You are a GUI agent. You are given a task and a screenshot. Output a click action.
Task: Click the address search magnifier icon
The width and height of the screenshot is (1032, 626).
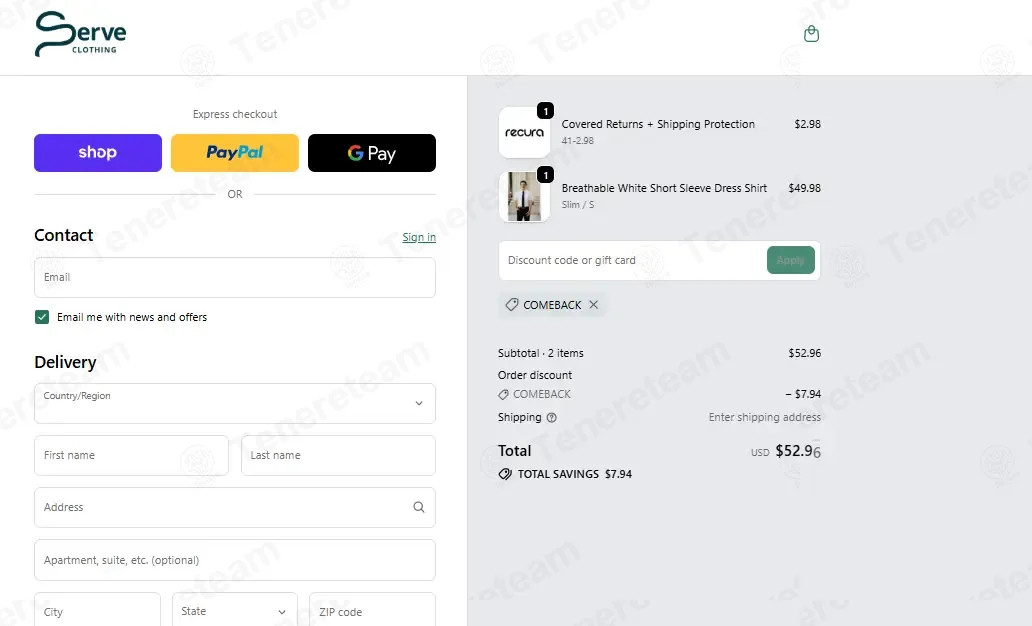[419, 507]
